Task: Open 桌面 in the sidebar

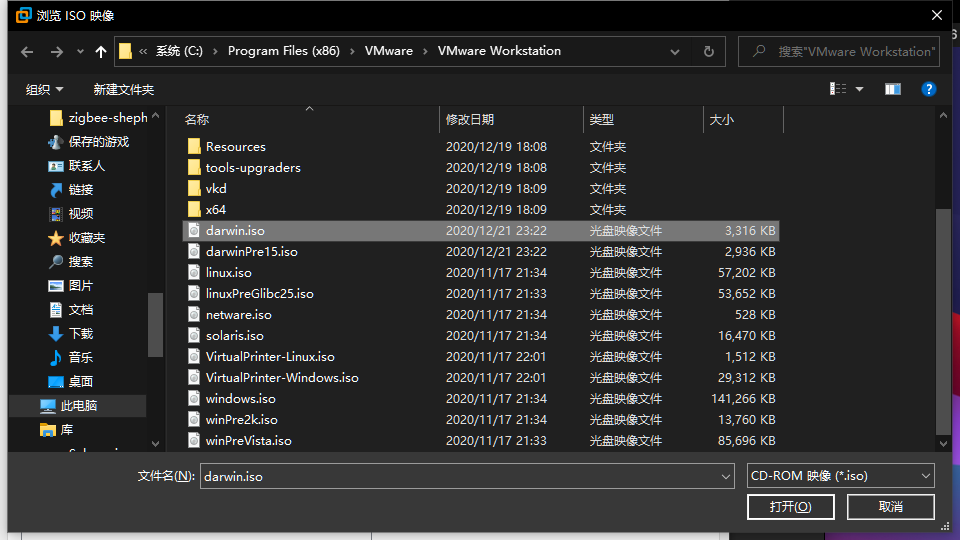Action: click(x=71, y=381)
